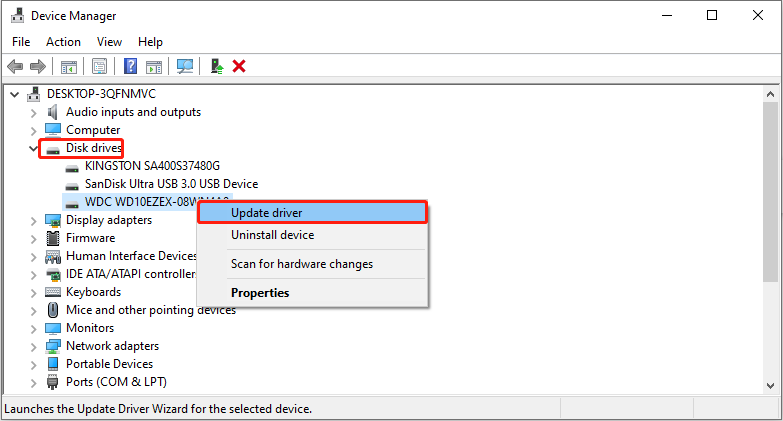Click the Network adapters category icon
The image size is (783, 421).
pos(53,346)
